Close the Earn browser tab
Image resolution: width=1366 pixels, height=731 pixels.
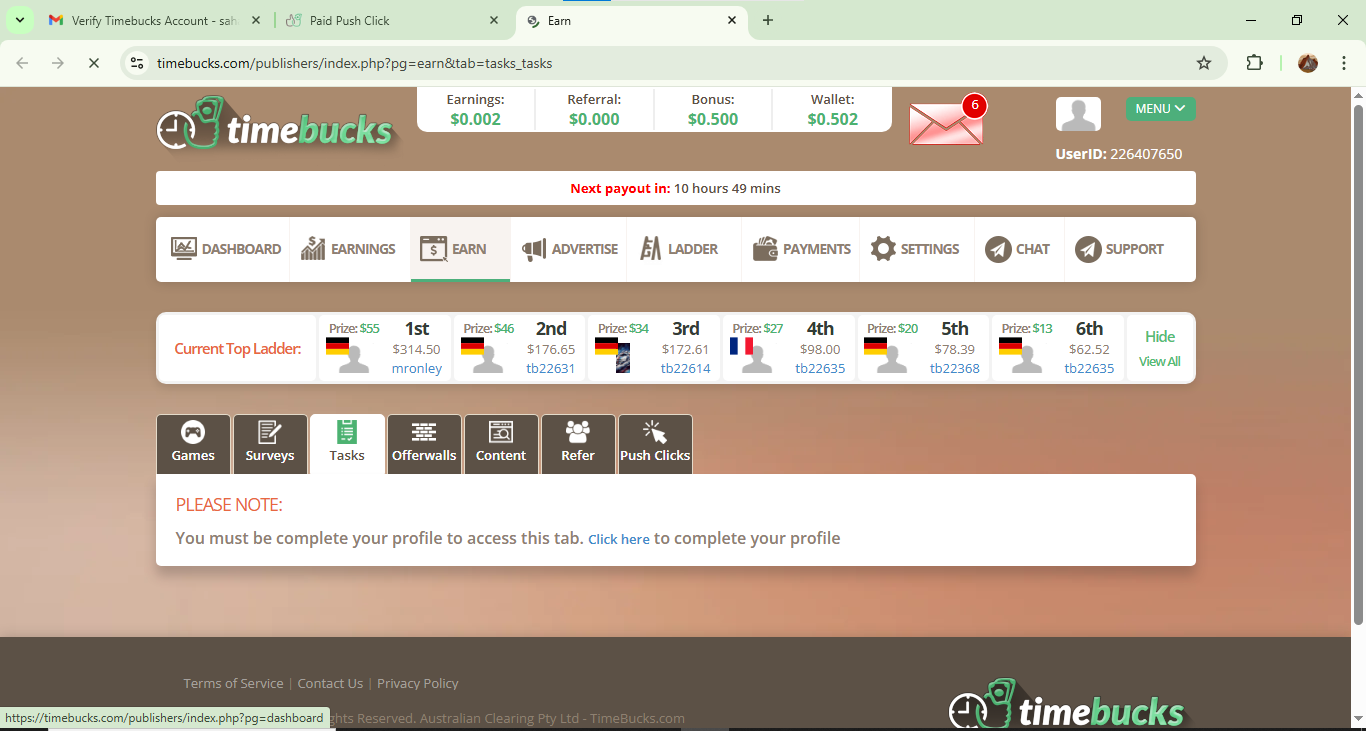coord(732,20)
